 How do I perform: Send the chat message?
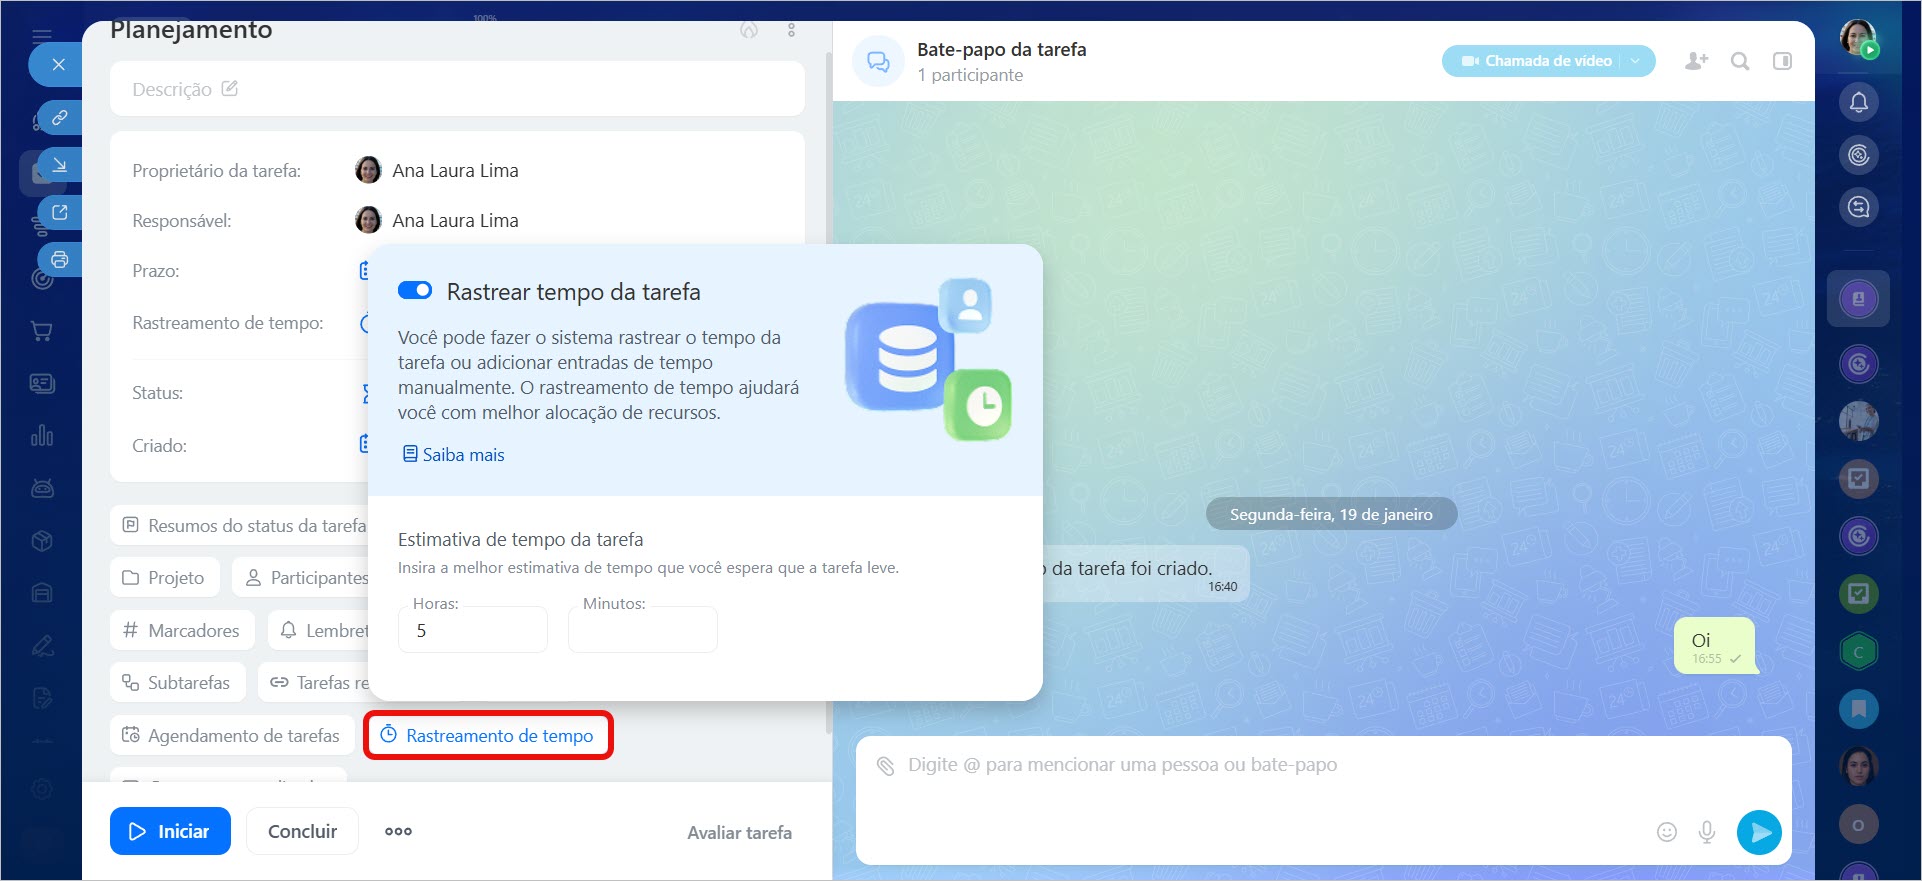tap(1759, 832)
